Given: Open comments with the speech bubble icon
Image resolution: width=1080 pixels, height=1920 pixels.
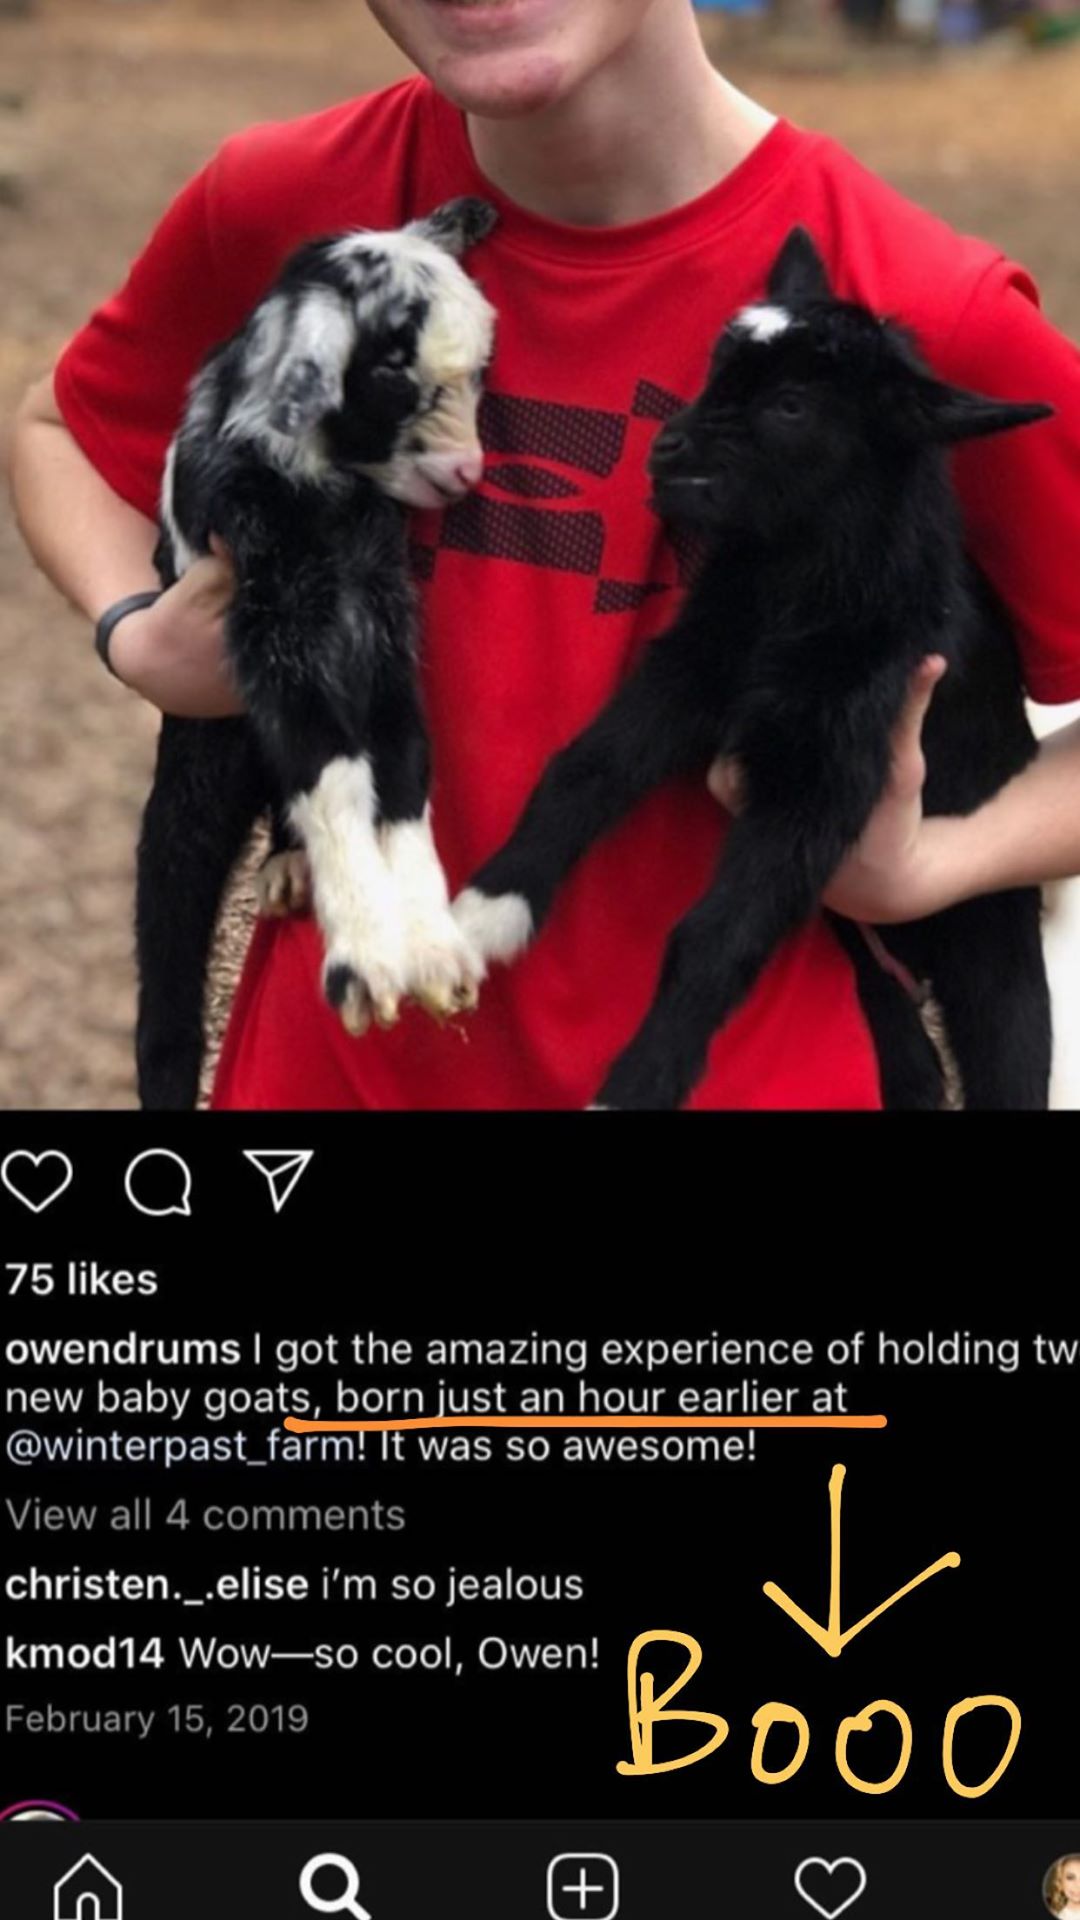Looking at the screenshot, I should pos(158,1181).
